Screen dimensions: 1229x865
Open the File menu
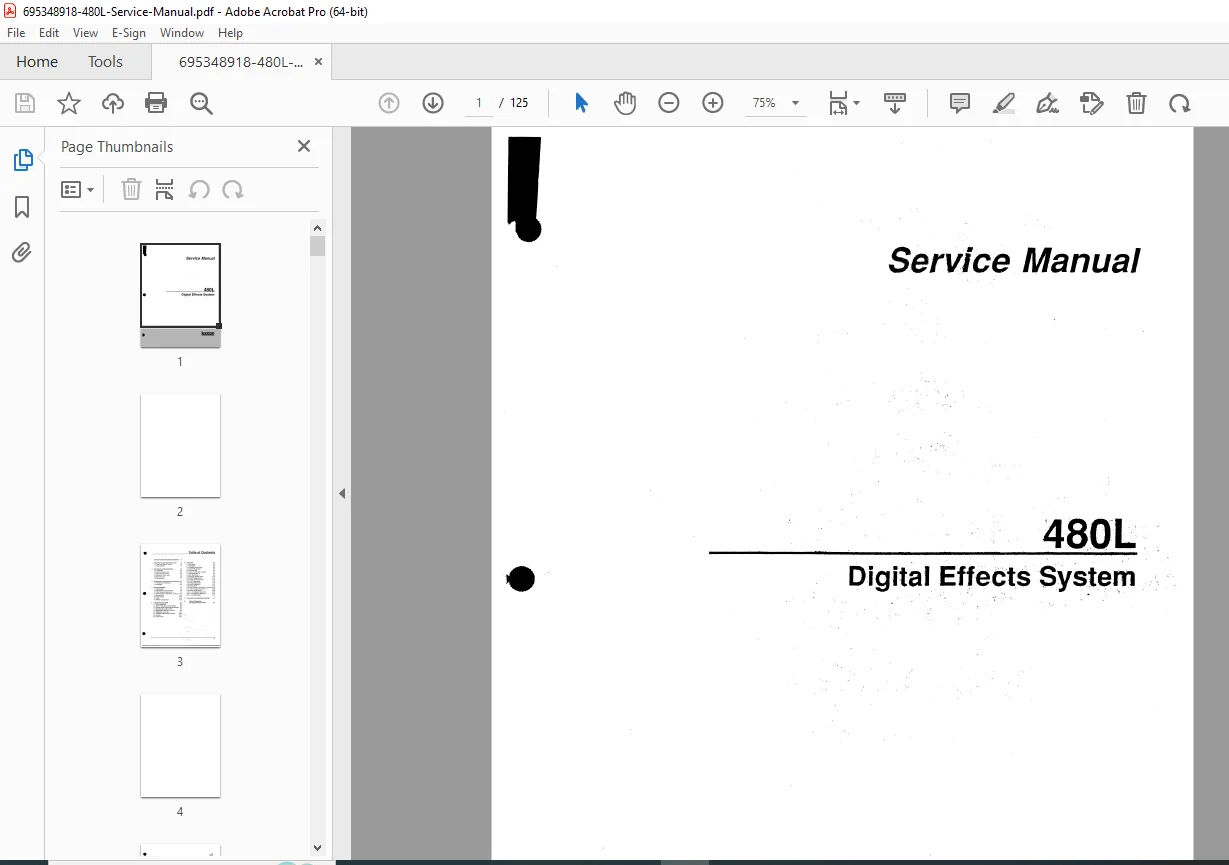(x=16, y=33)
